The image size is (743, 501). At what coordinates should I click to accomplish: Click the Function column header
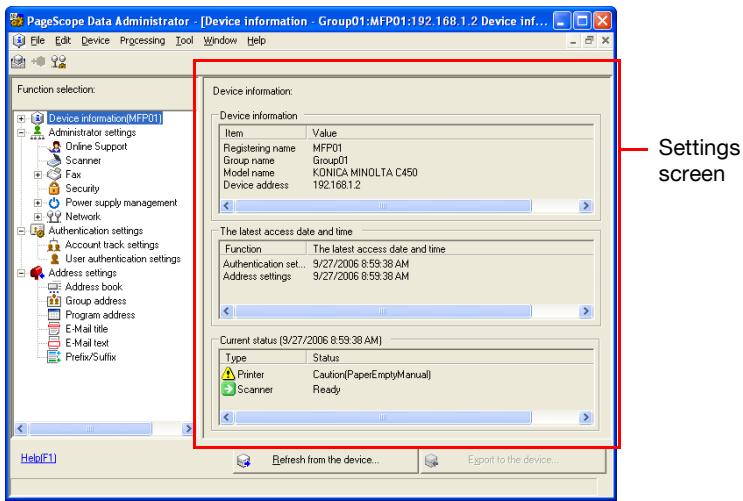pos(263,248)
